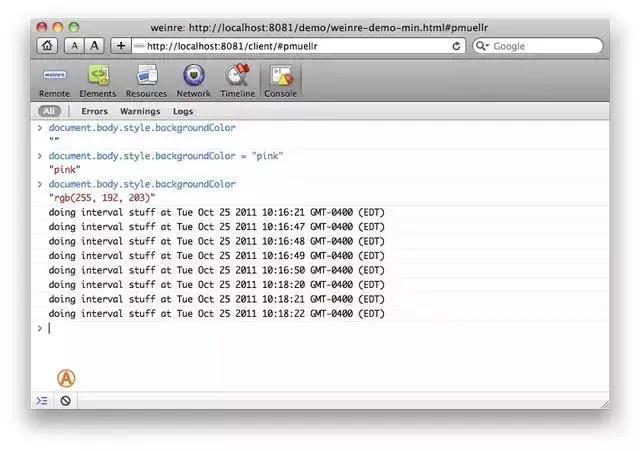
Task: Open the Remote panel
Action: [x=54, y=82]
